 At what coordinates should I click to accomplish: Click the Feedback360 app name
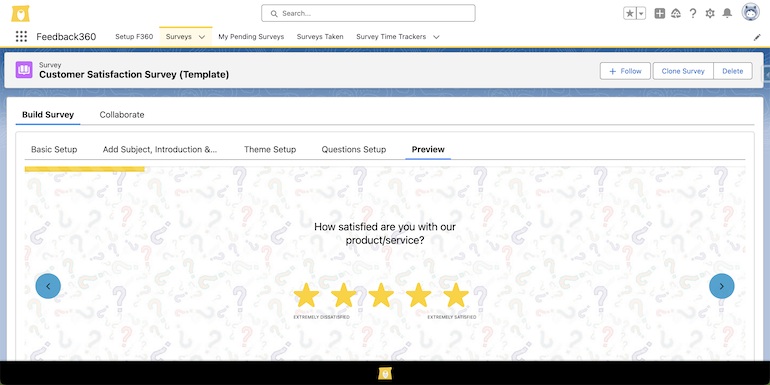pyautogui.click(x=66, y=37)
